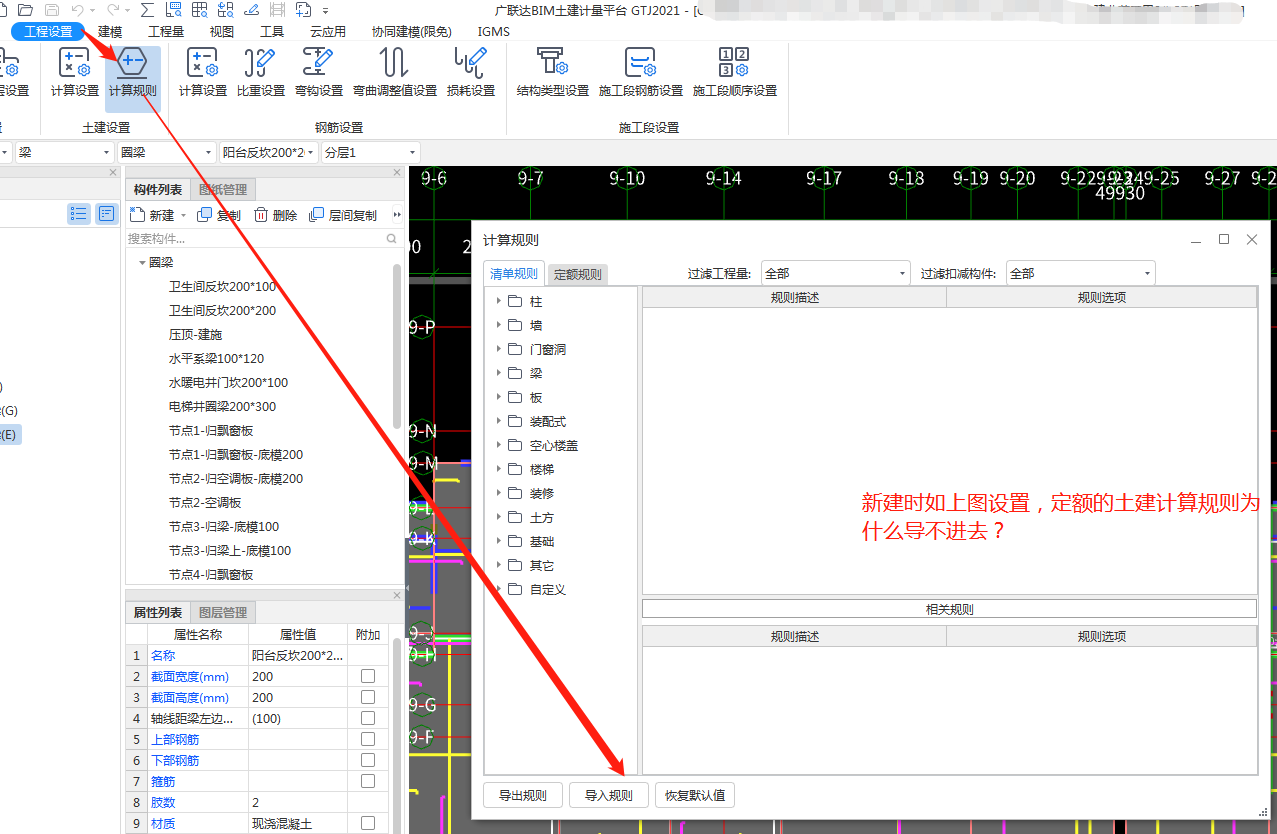Click the 导入规则 button

click(x=609, y=796)
